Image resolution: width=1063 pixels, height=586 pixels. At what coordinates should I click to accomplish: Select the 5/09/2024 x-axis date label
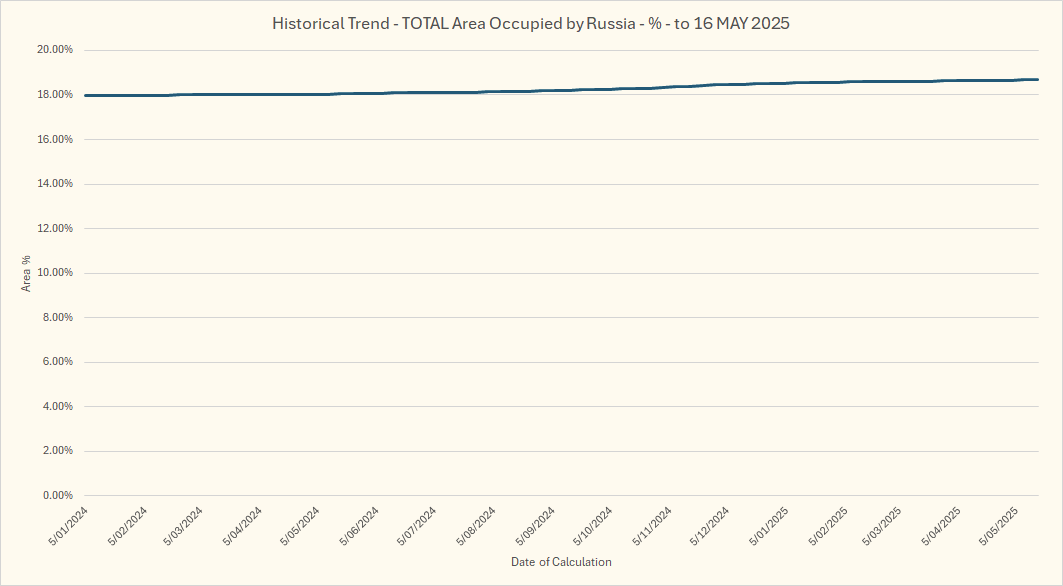[535, 526]
